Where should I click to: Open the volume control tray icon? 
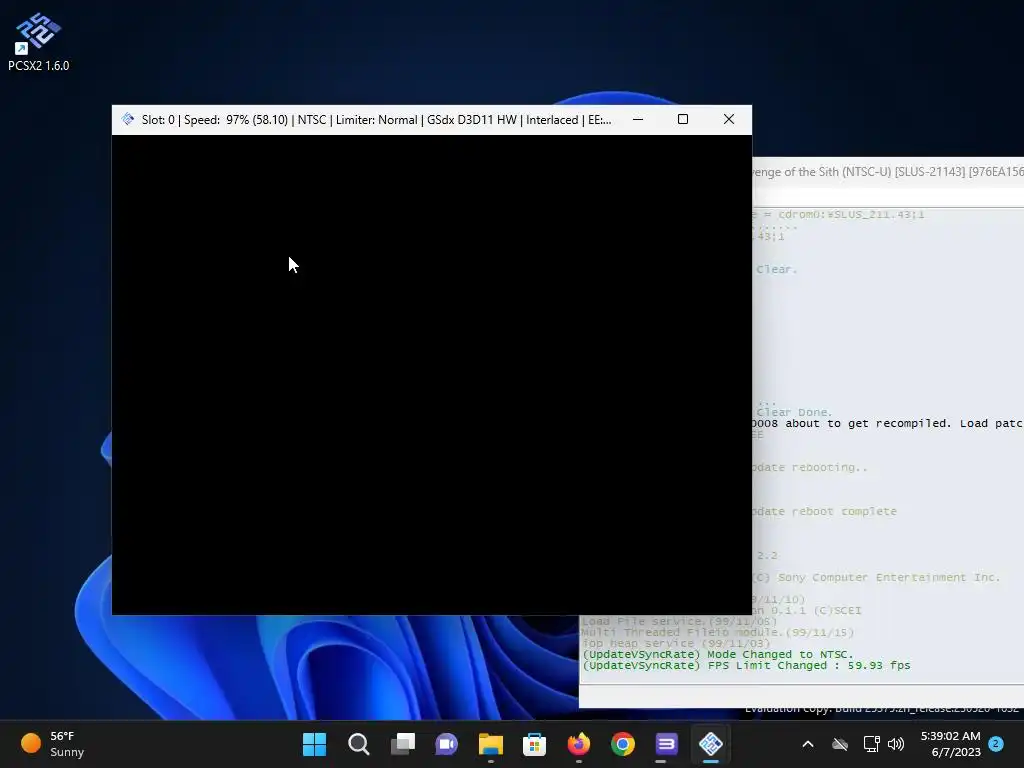tap(897, 744)
